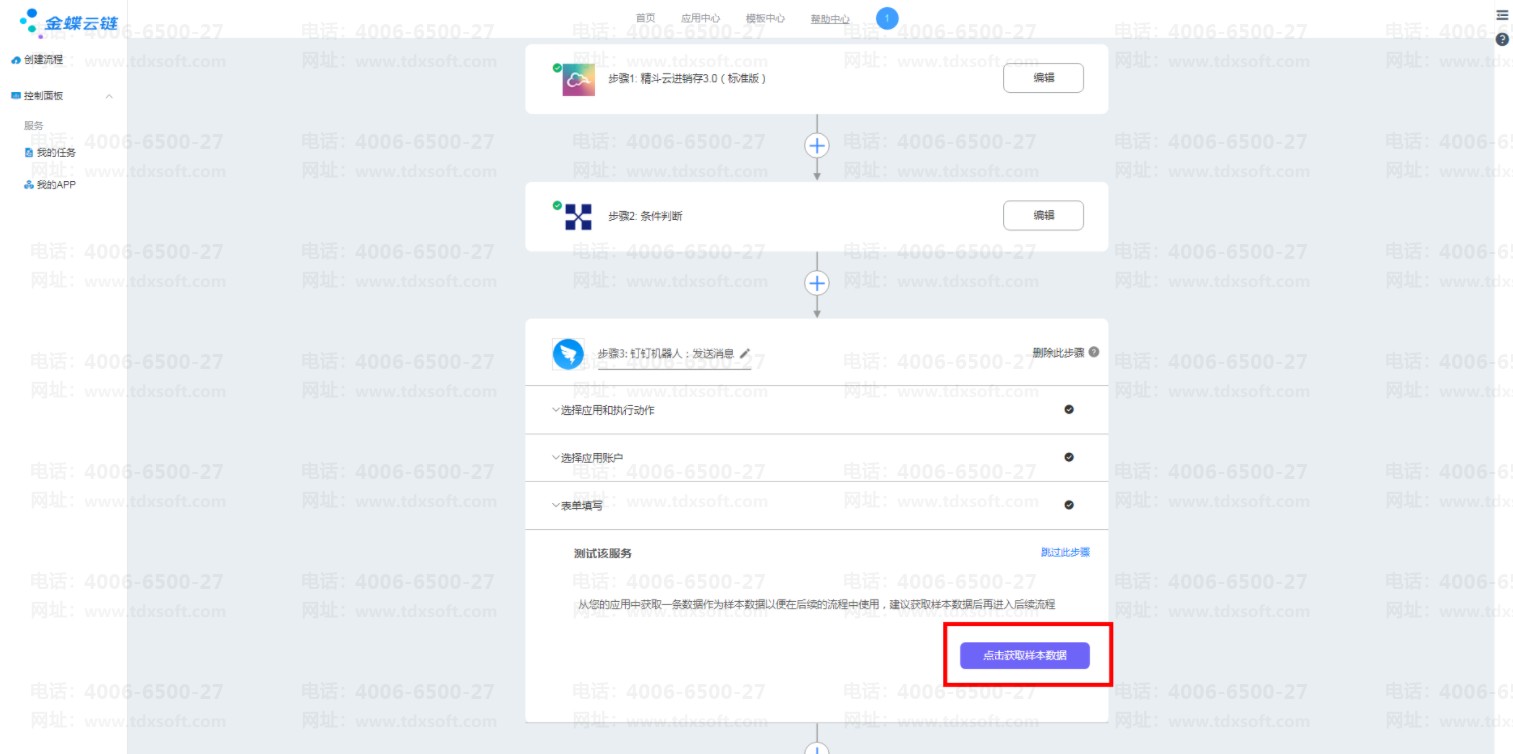Collapse the 控制面板 sidebar group
Screen dimensions: 1513x754
point(109,96)
